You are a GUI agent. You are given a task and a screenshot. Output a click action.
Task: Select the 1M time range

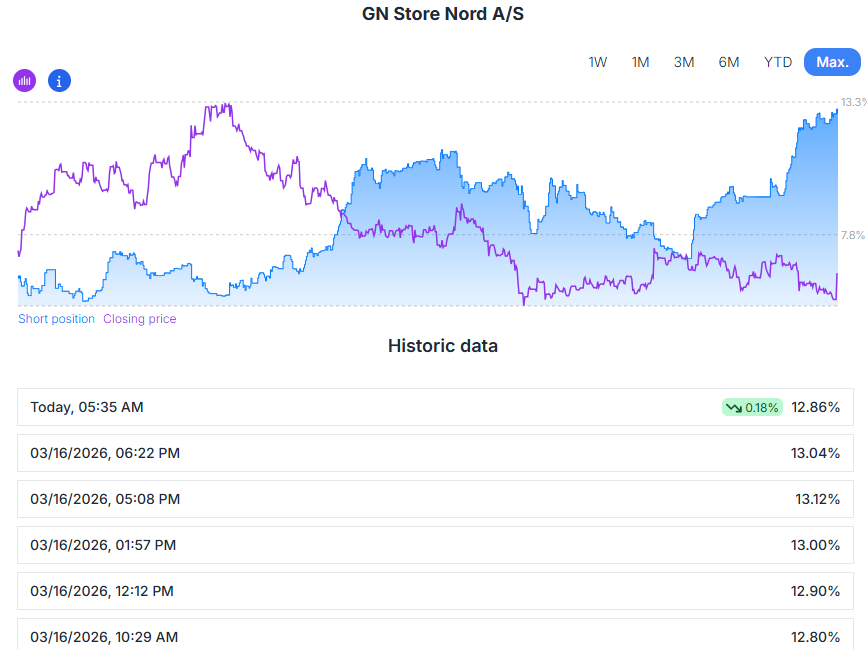pos(640,62)
